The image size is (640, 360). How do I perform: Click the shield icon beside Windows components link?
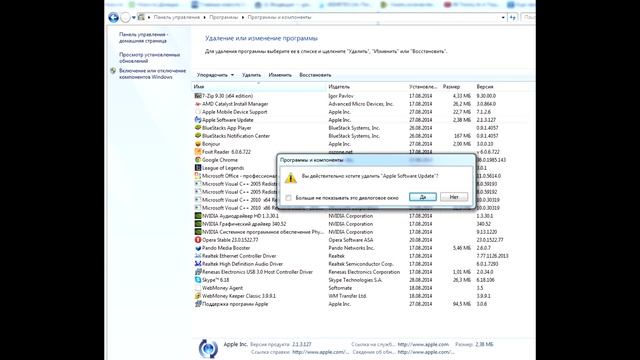coord(113,71)
